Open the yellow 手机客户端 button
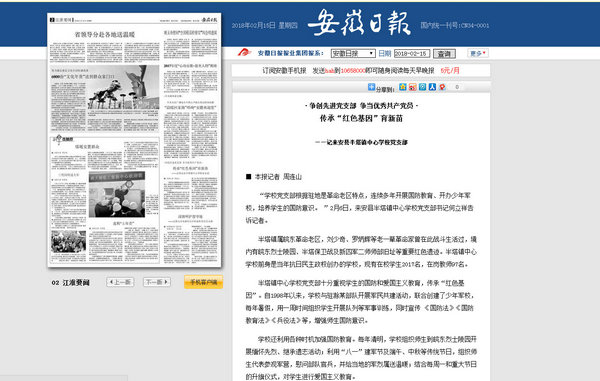 (x=203, y=282)
